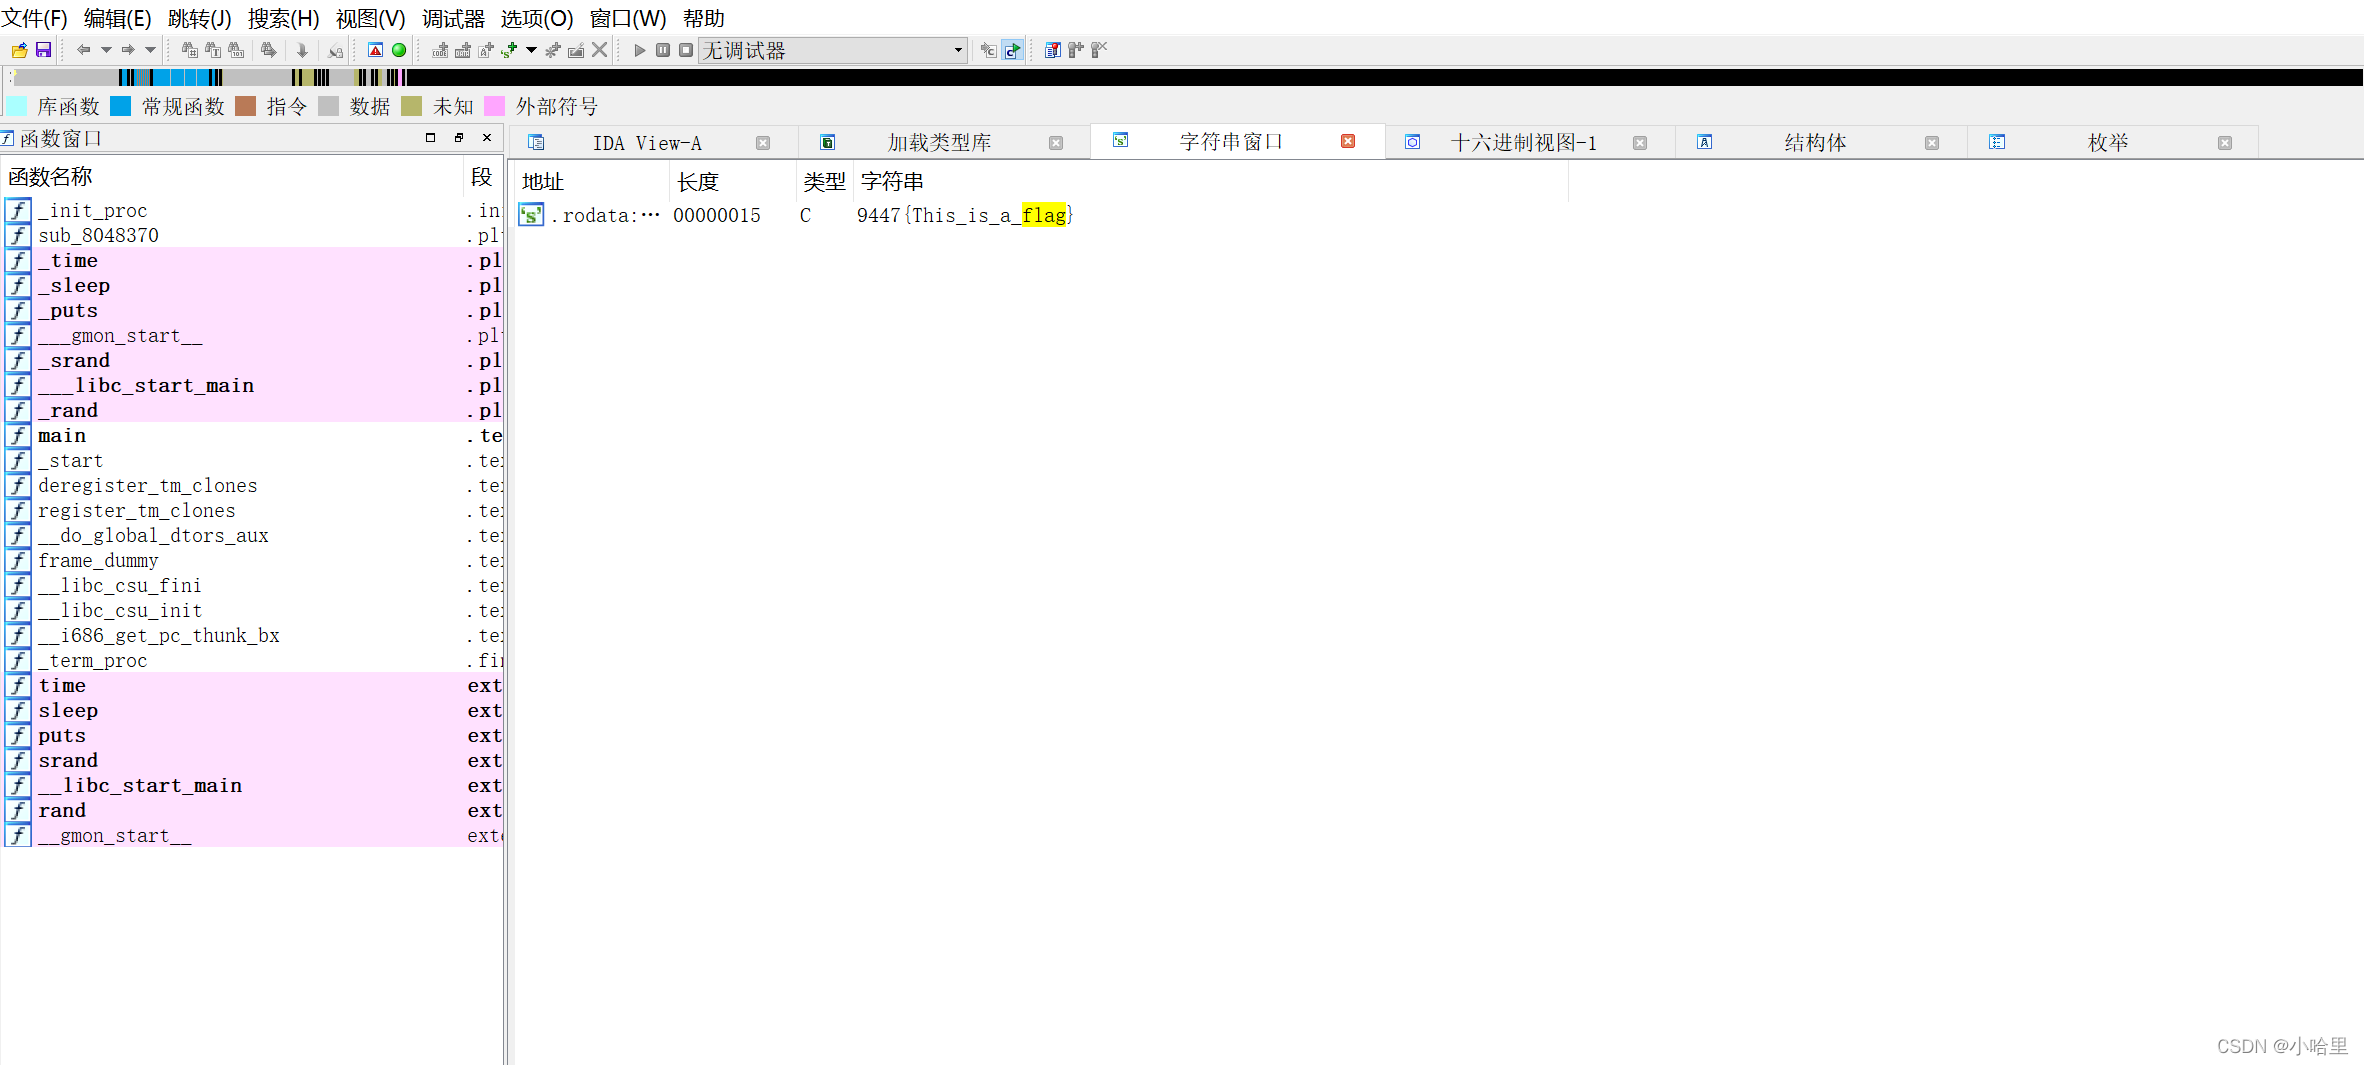
Task: Jump back with the left arrow icon
Action: click(x=83, y=50)
